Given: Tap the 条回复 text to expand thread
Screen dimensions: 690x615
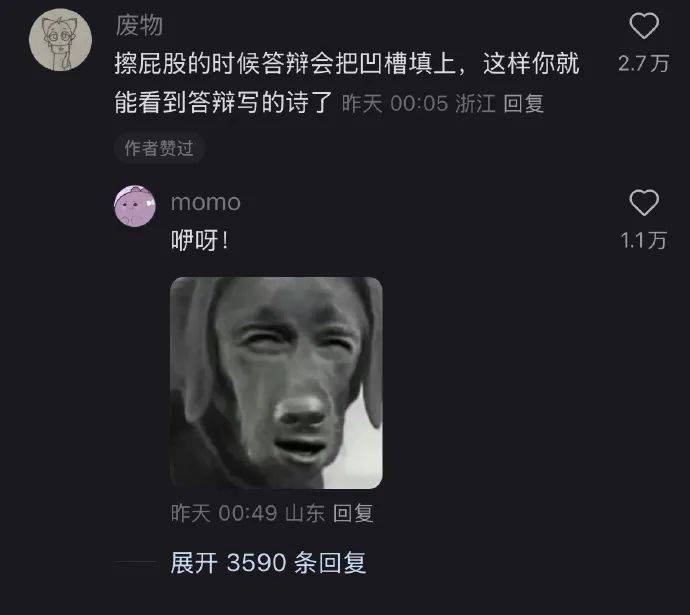Looking at the screenshot, I should pos(330,563).
